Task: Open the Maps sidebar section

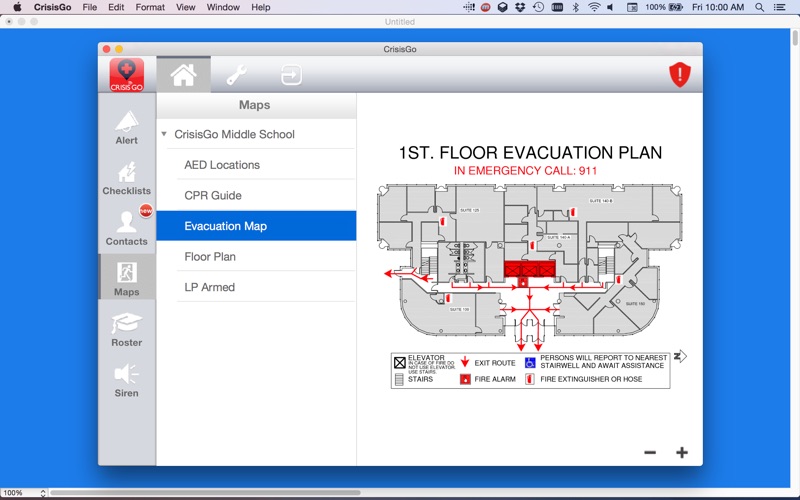Action: pyautogui.click(x=127, y=279)
